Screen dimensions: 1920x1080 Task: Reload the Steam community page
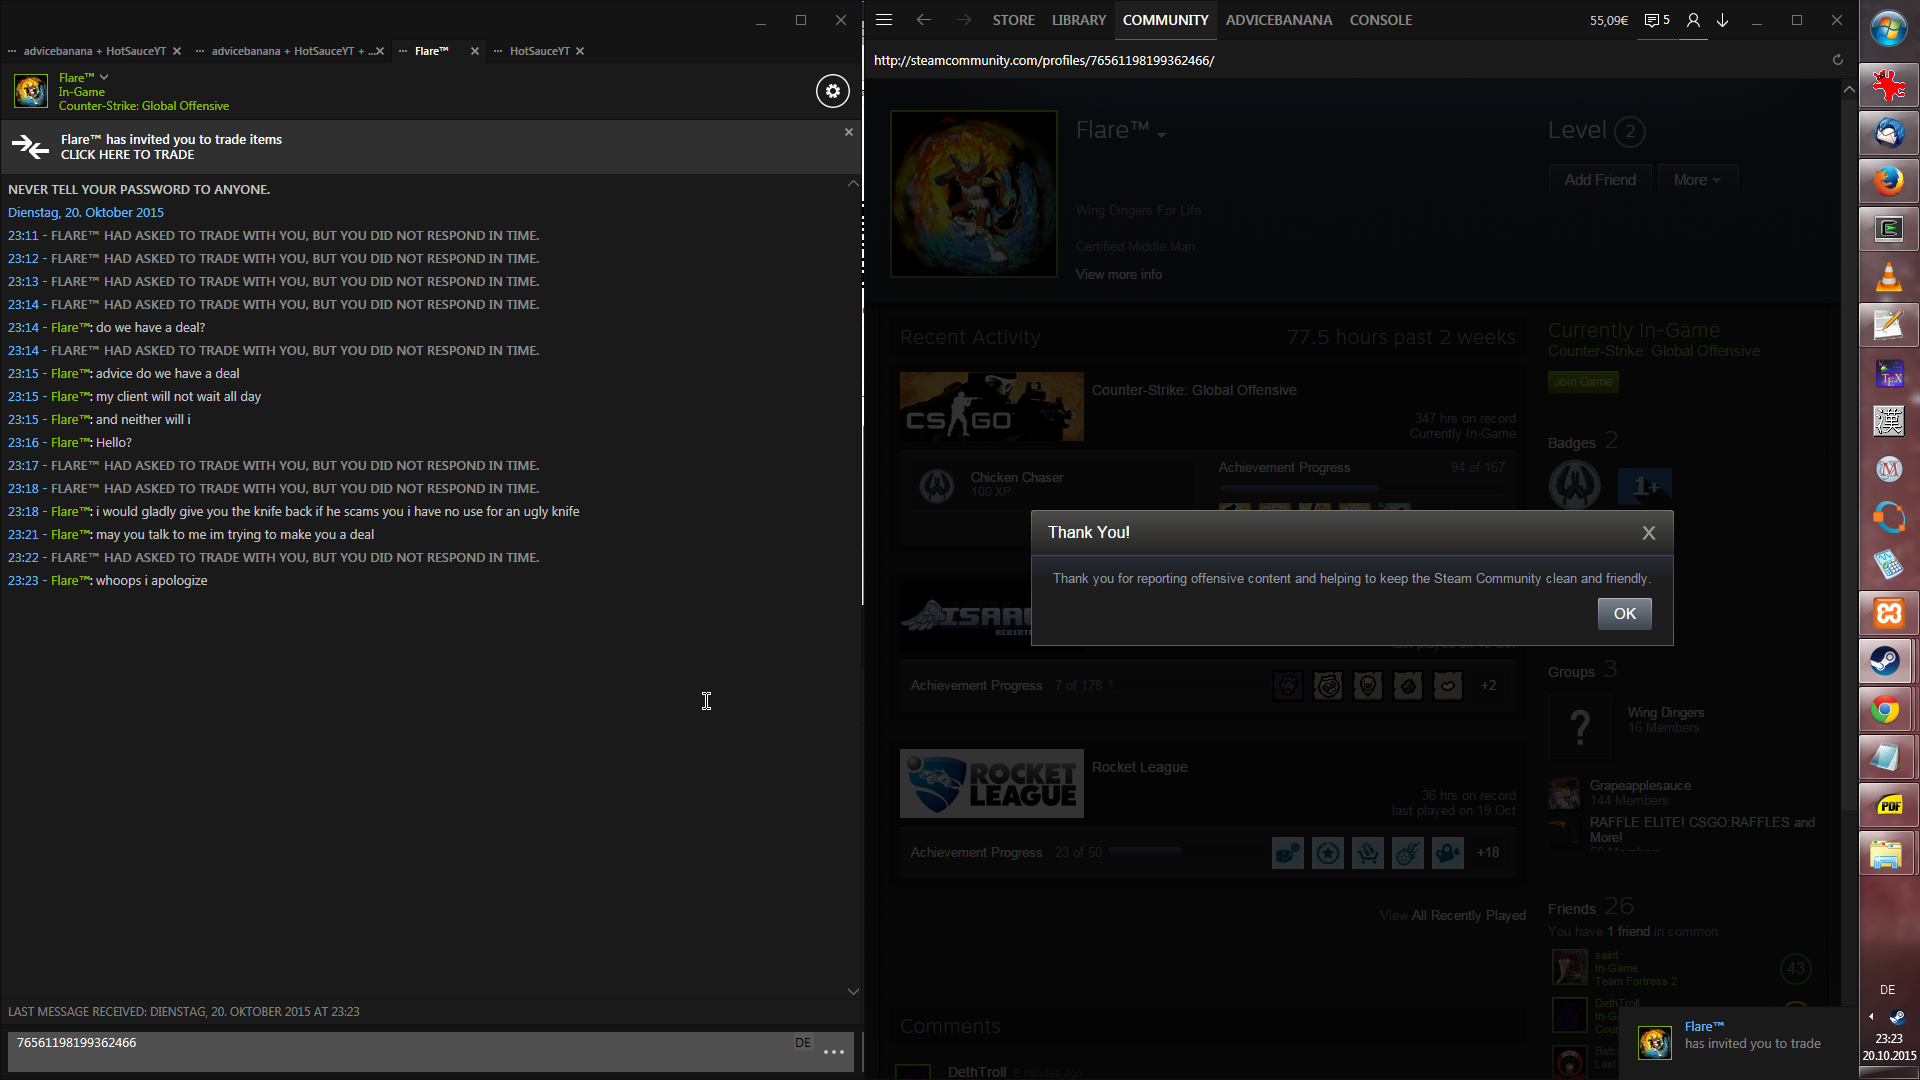pyautogui.click(x=1837, y=60)
